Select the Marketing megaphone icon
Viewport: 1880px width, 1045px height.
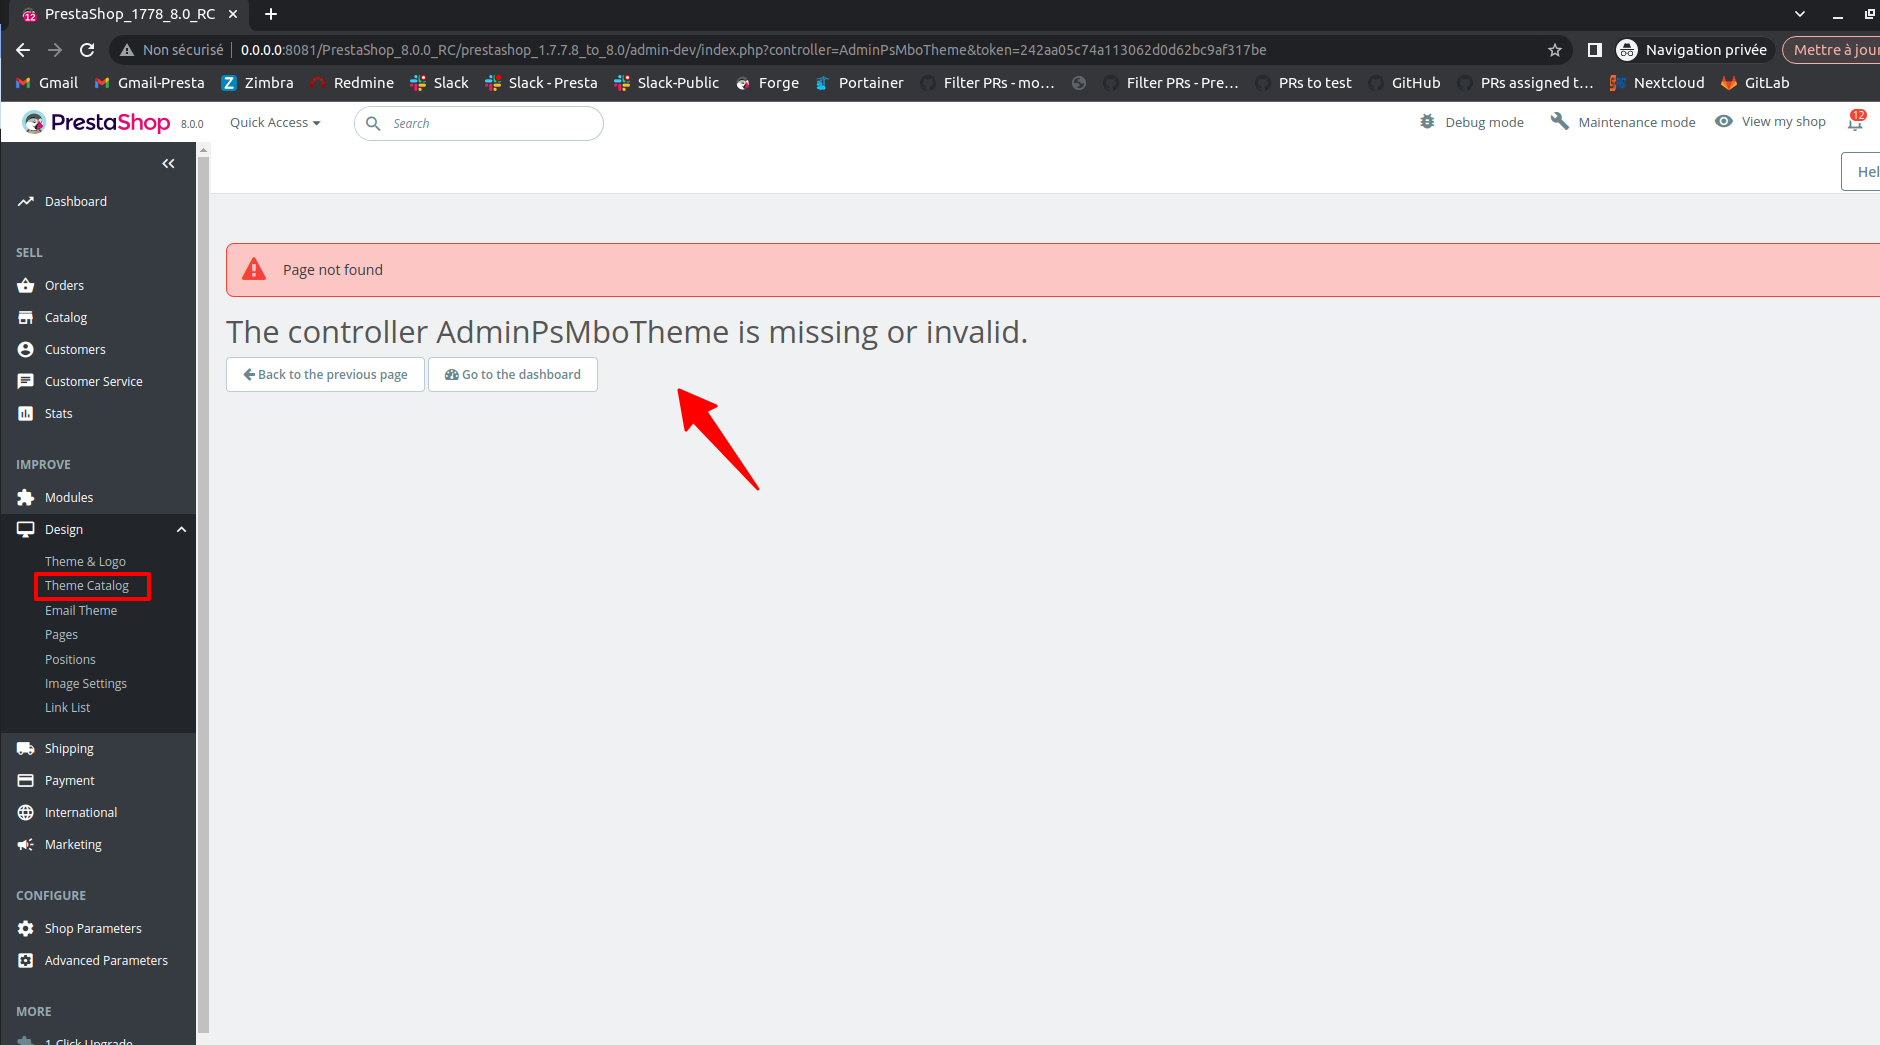pos(25,844)
